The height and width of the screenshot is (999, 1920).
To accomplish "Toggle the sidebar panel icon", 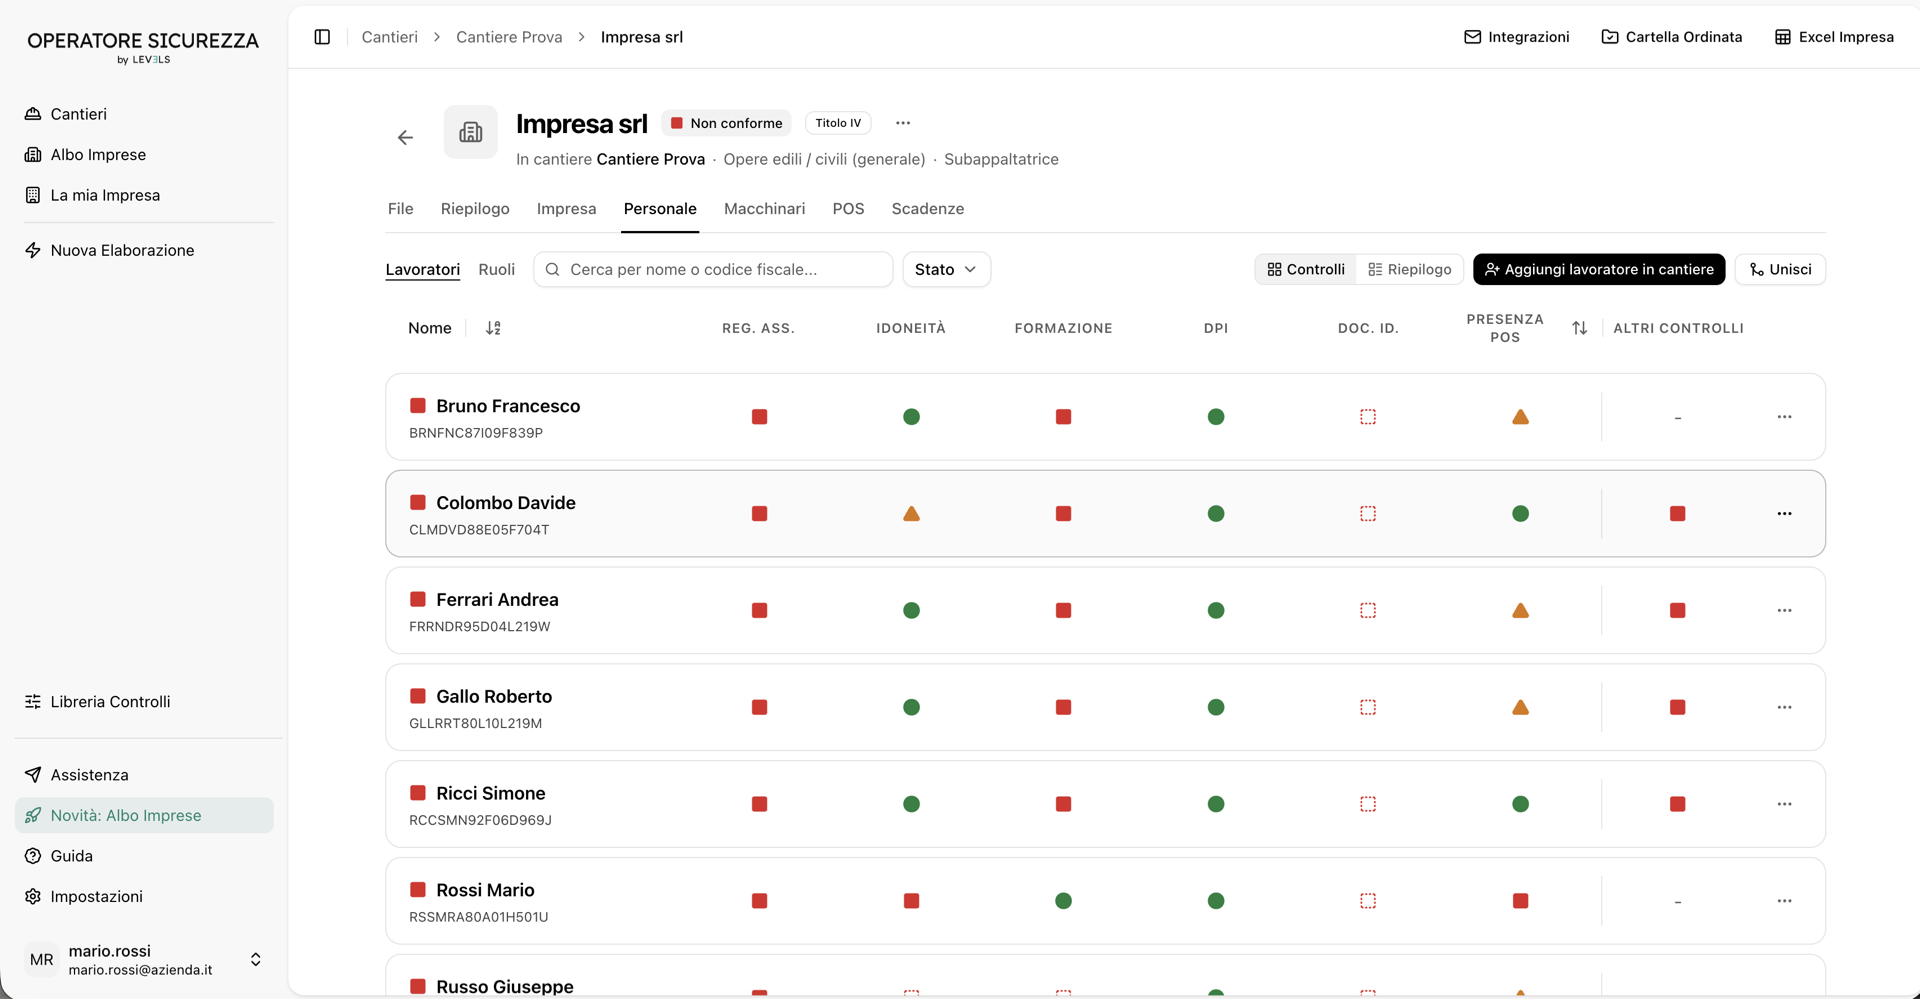I will tap(322, 37).
